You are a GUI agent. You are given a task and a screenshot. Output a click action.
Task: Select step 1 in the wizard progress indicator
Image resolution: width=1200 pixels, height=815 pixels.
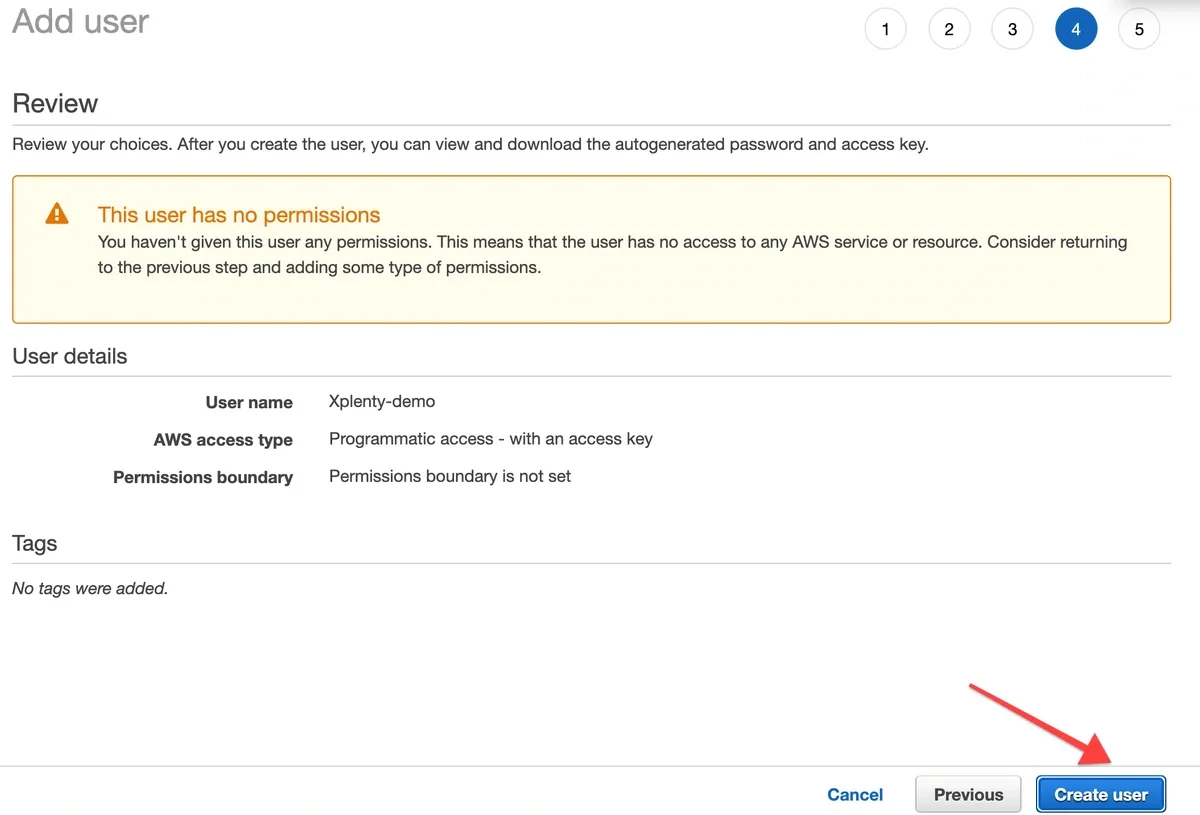(885, 28)
